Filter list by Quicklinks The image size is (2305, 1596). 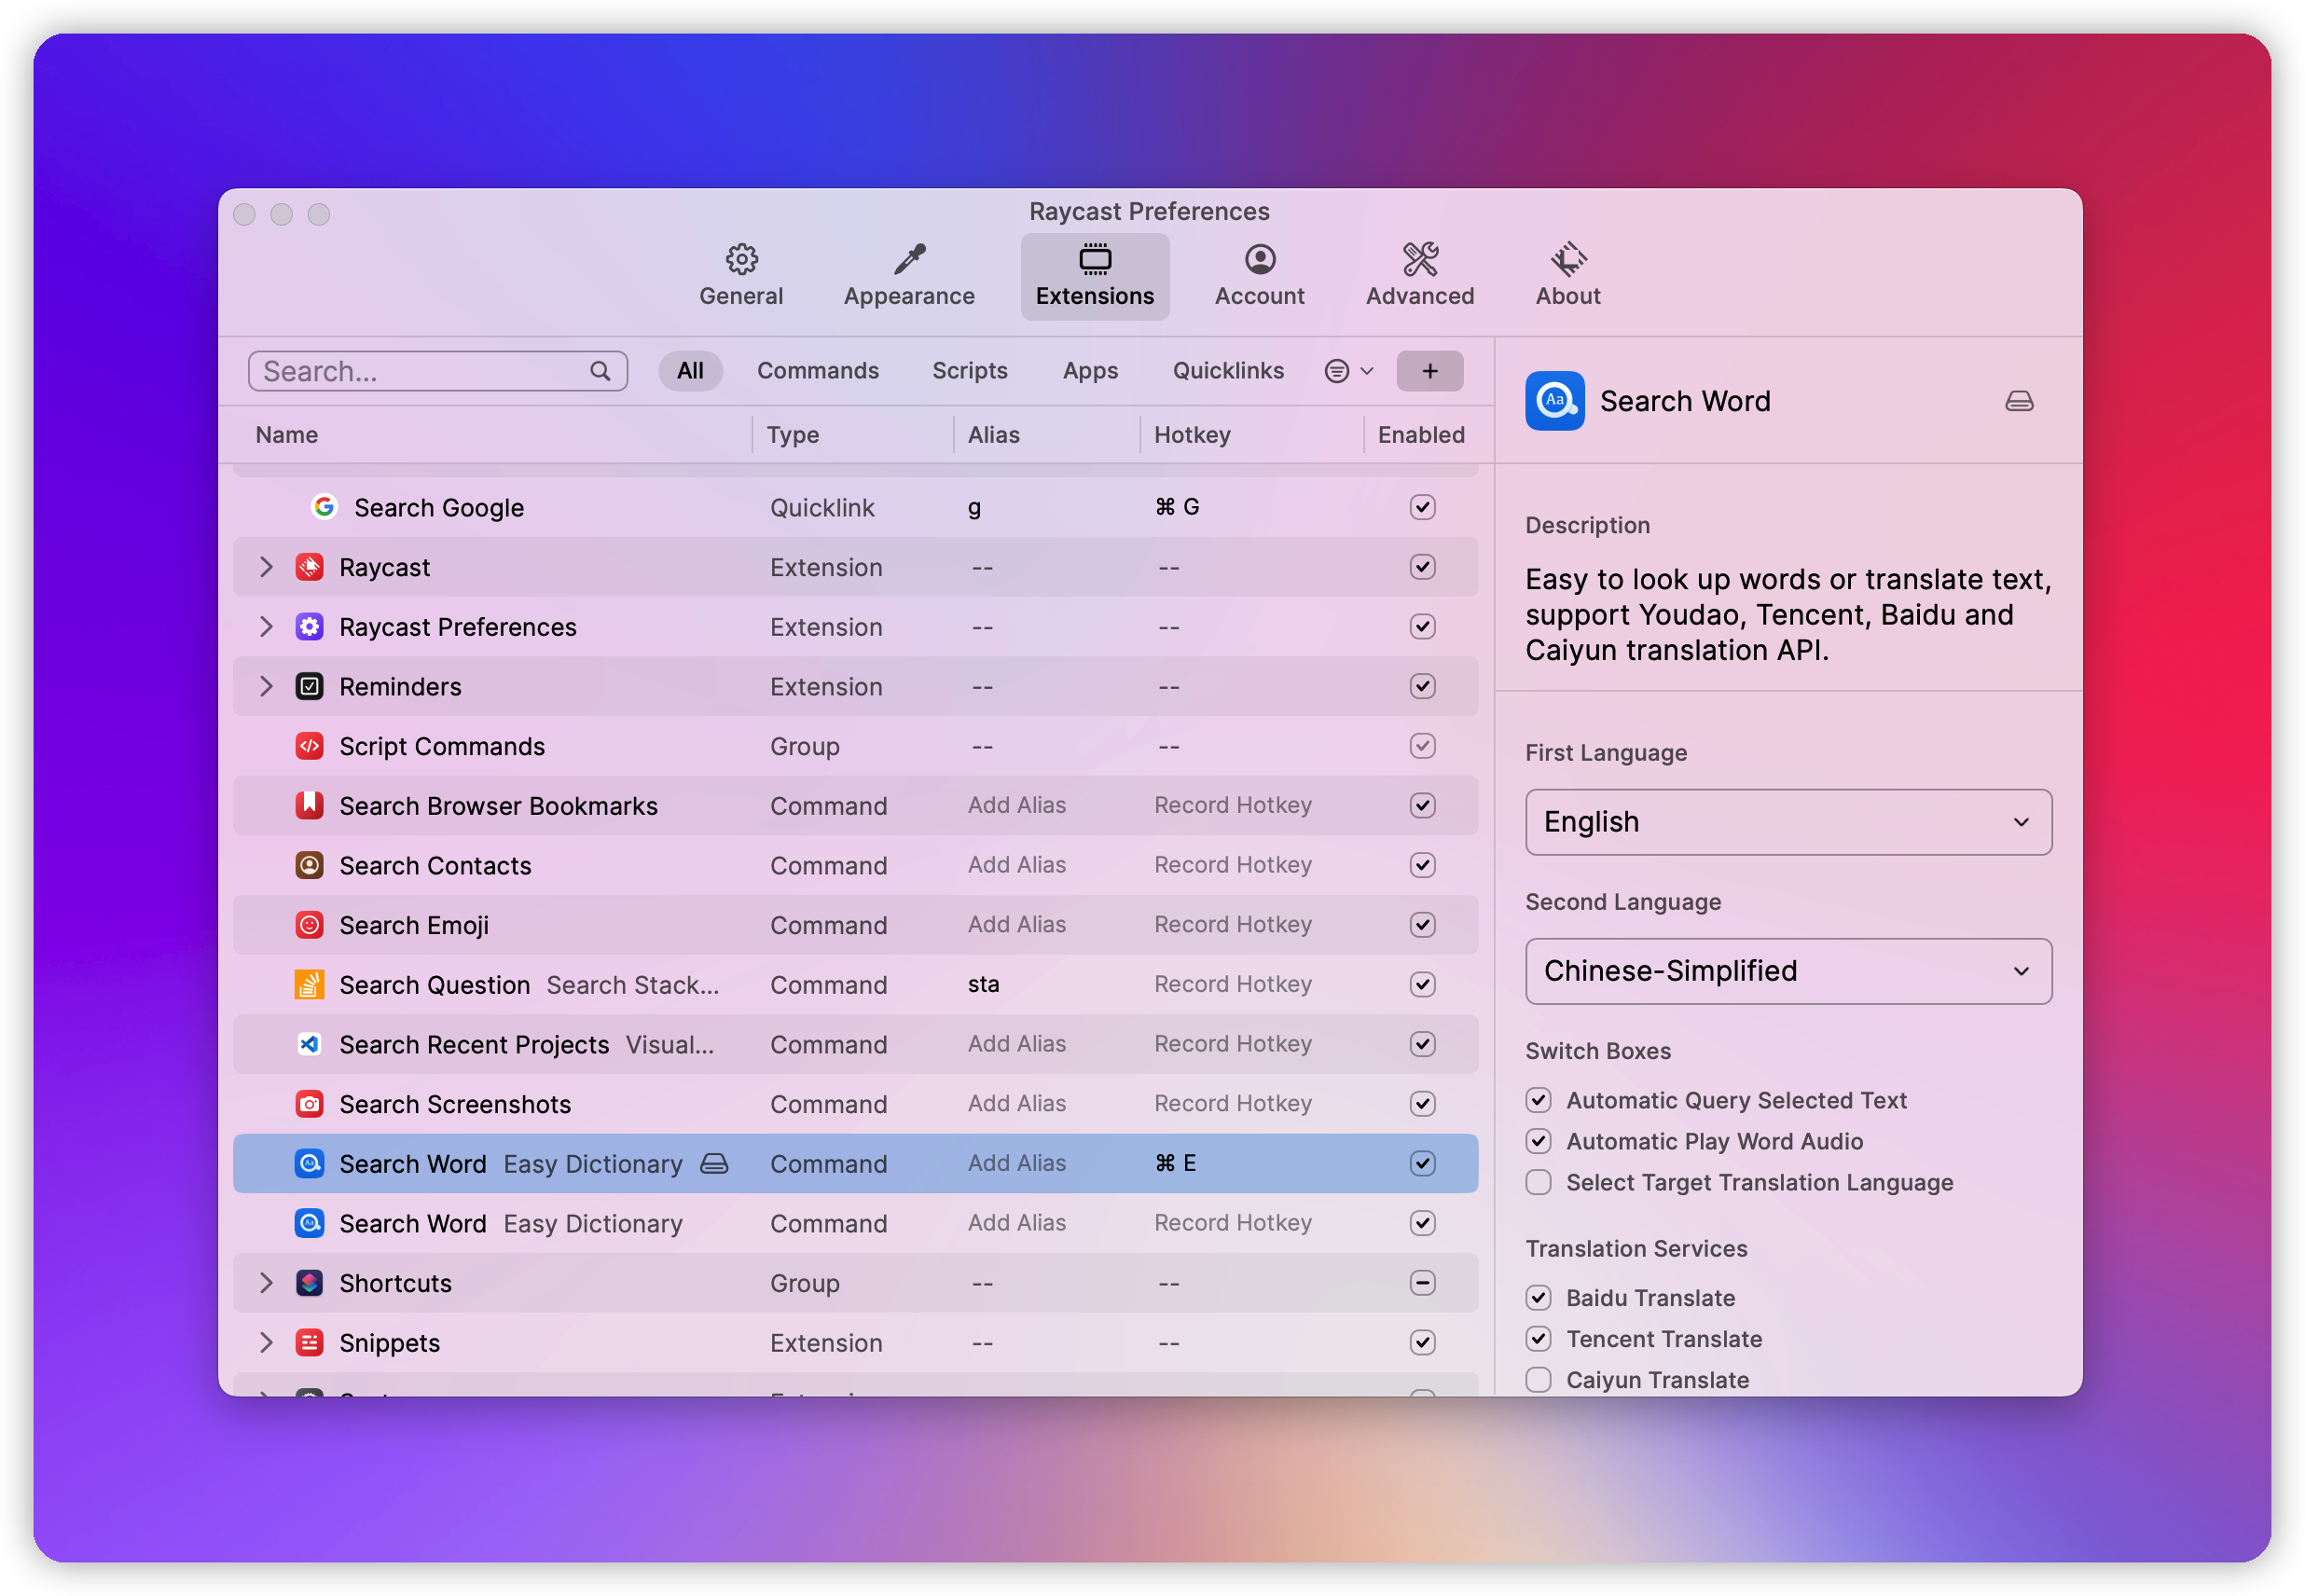[1227, 371]
